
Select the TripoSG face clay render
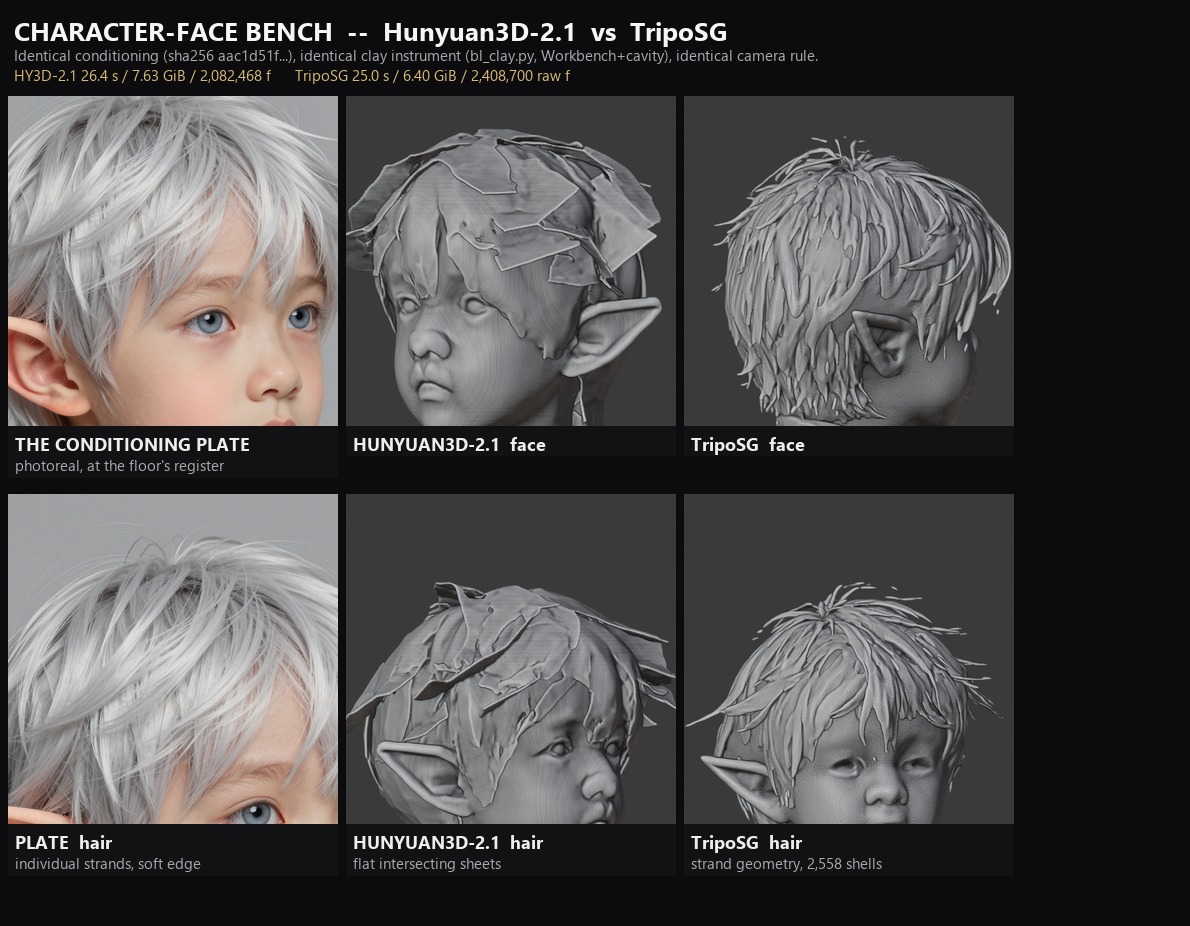tap(848, 260)
